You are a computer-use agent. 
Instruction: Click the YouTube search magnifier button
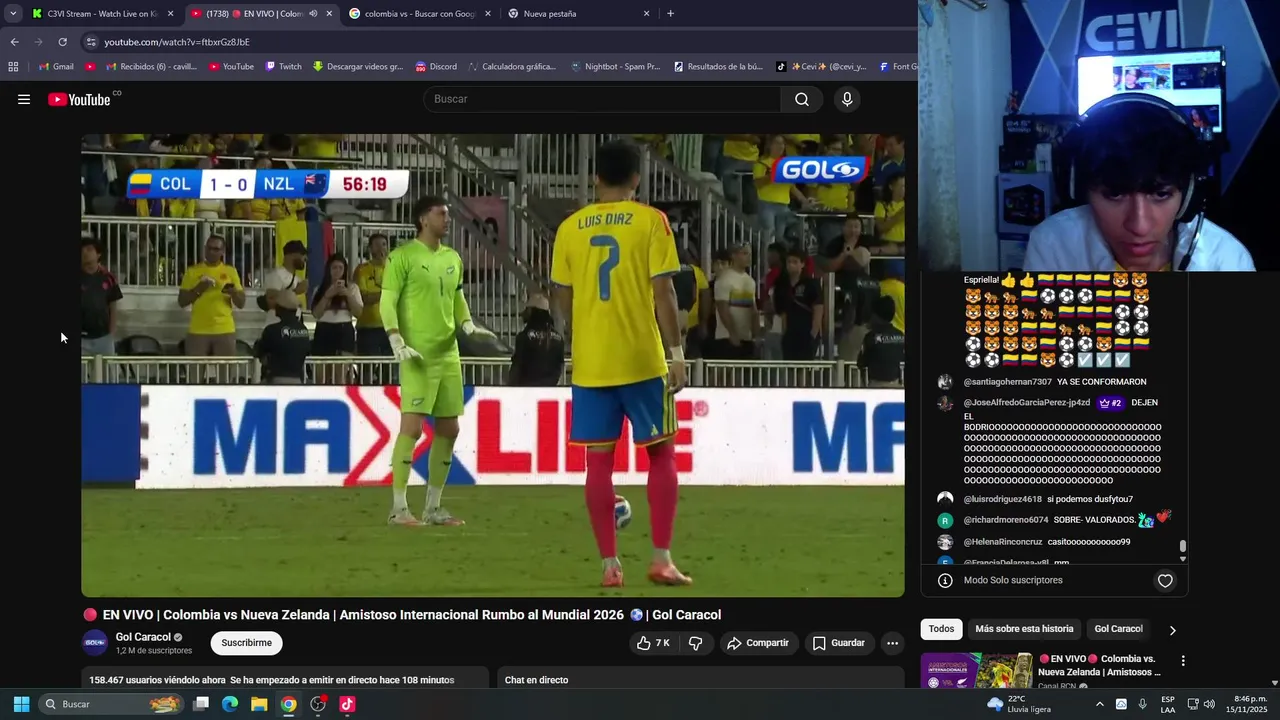point(802,99)
